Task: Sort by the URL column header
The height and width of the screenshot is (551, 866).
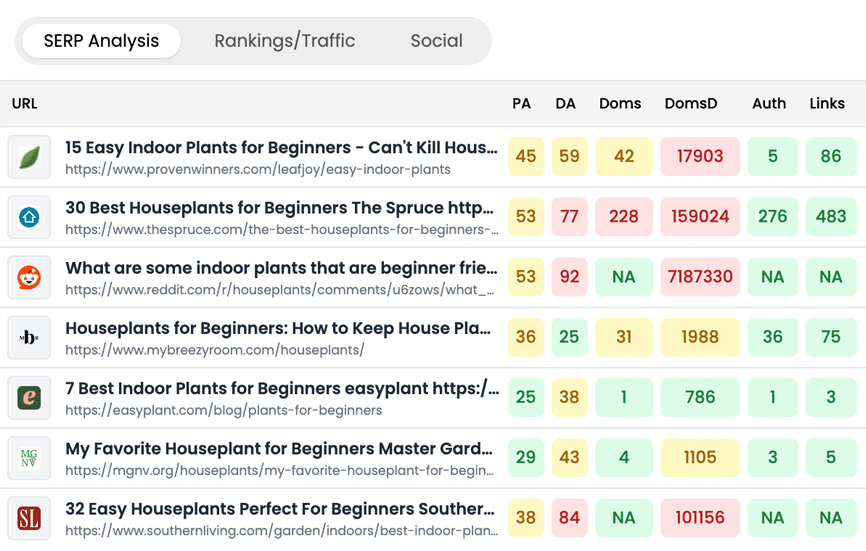Action: pyautogui.click(x=25, y=104)
